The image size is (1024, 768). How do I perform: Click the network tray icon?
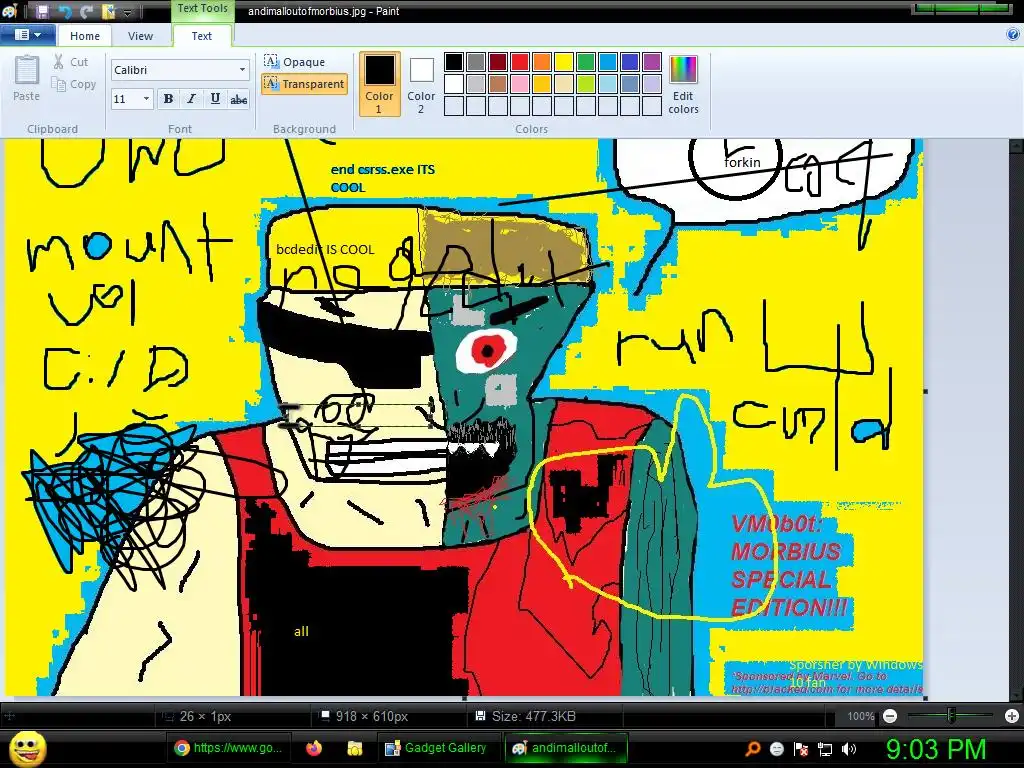coord(825,749)
